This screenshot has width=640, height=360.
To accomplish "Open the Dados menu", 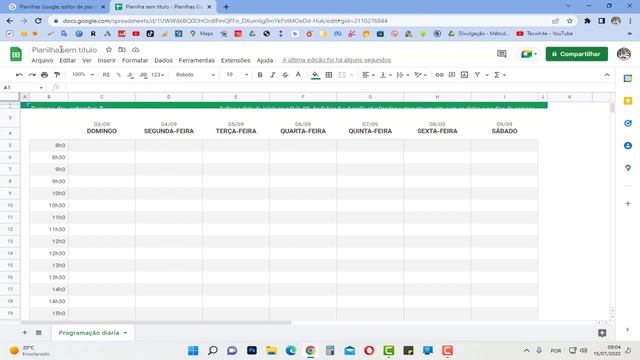I will 163,60.
